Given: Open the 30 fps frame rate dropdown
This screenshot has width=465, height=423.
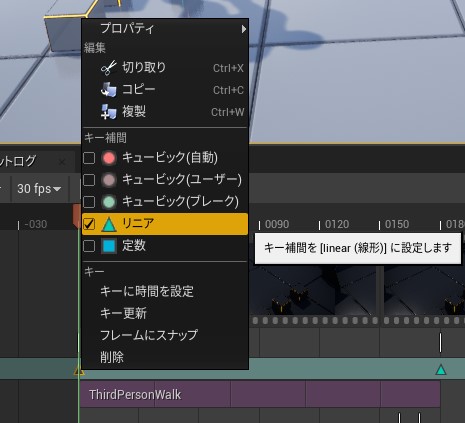Looking at the screenshot, I should [39, 189].
